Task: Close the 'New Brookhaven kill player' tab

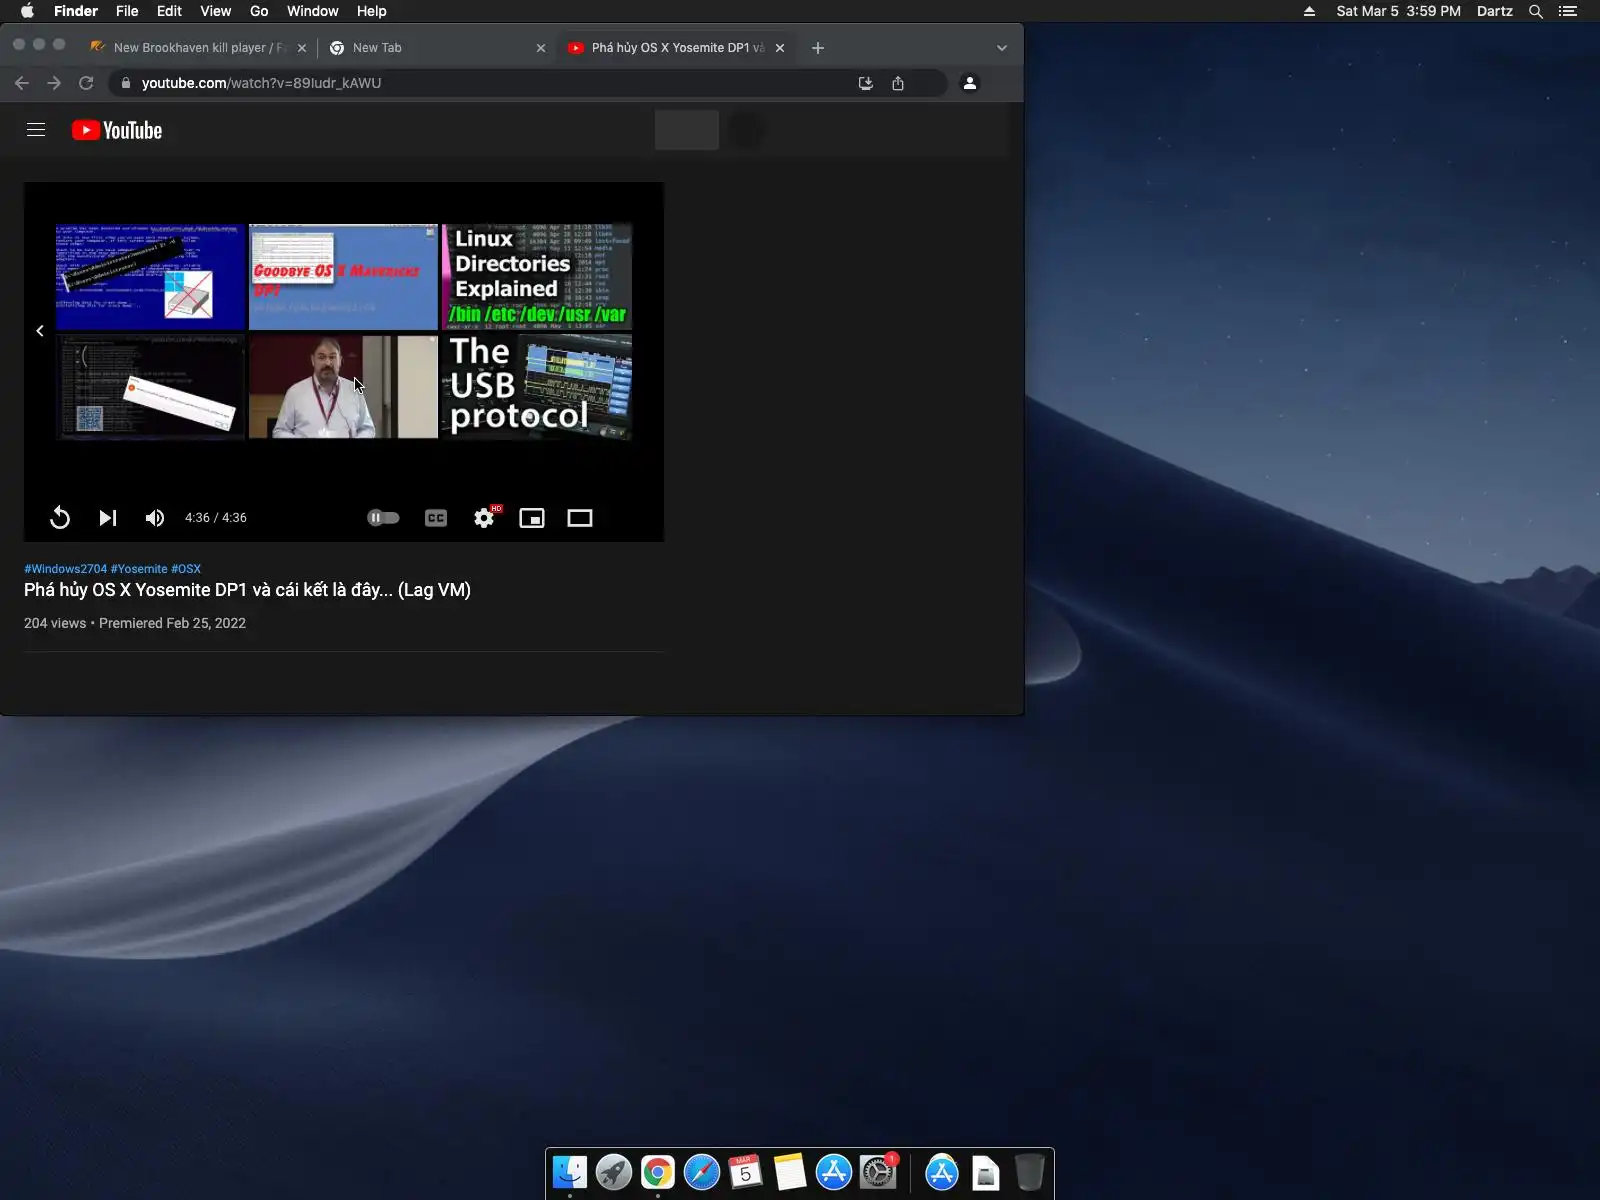Action: tap(302, 48)
